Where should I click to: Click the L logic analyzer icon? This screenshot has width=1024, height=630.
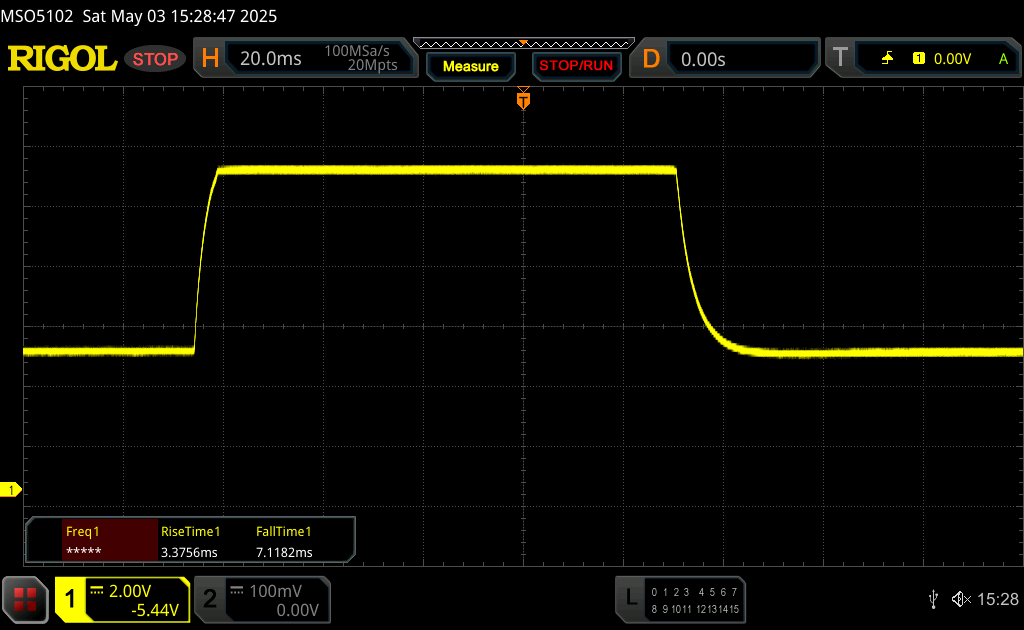click(630, 598)
